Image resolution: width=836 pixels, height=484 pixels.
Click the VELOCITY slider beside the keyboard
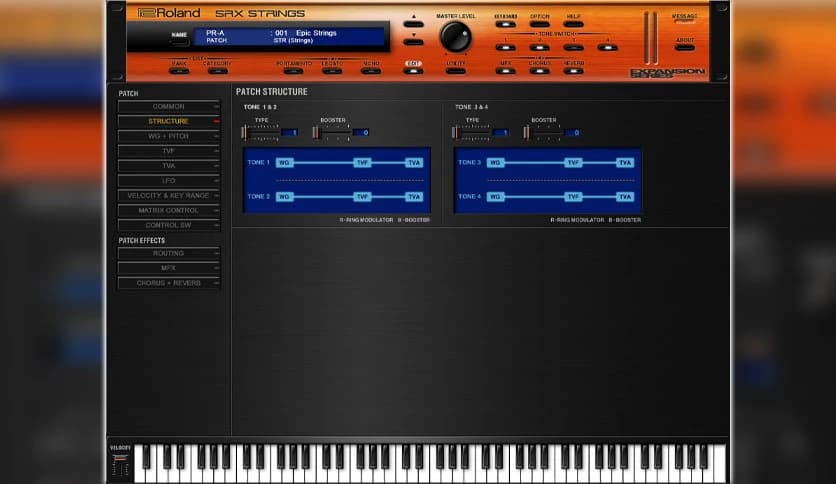pyautogui.click(x=120, y=464)
